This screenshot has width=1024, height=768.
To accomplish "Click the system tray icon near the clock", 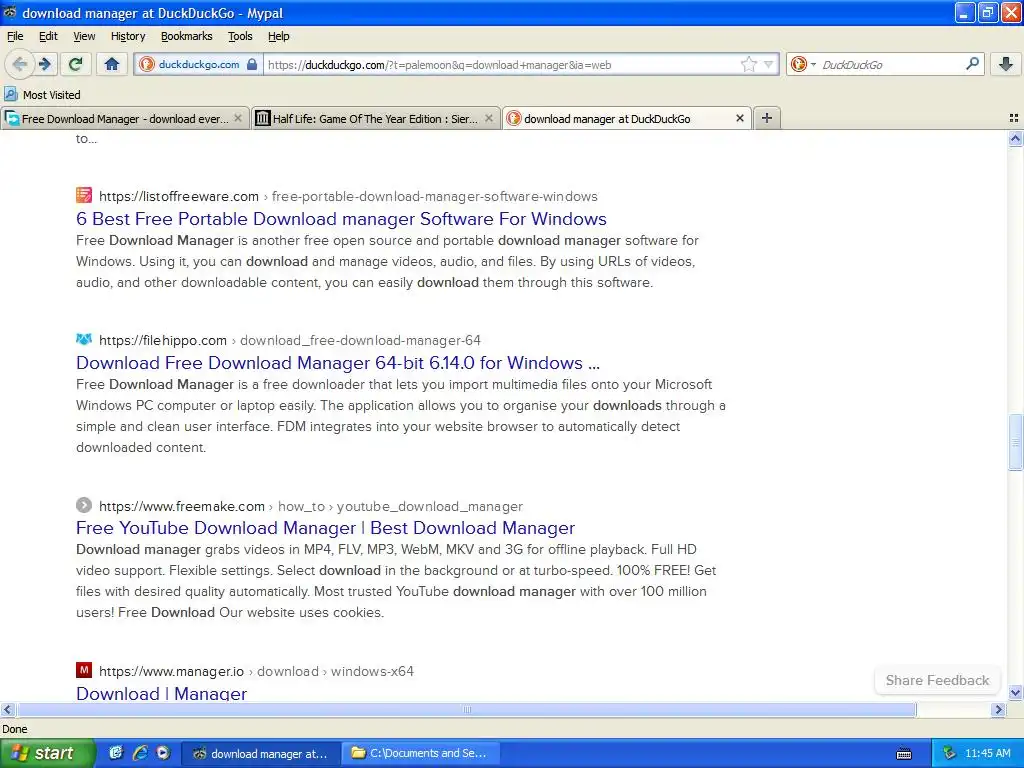I will click(x=949, y=753).
